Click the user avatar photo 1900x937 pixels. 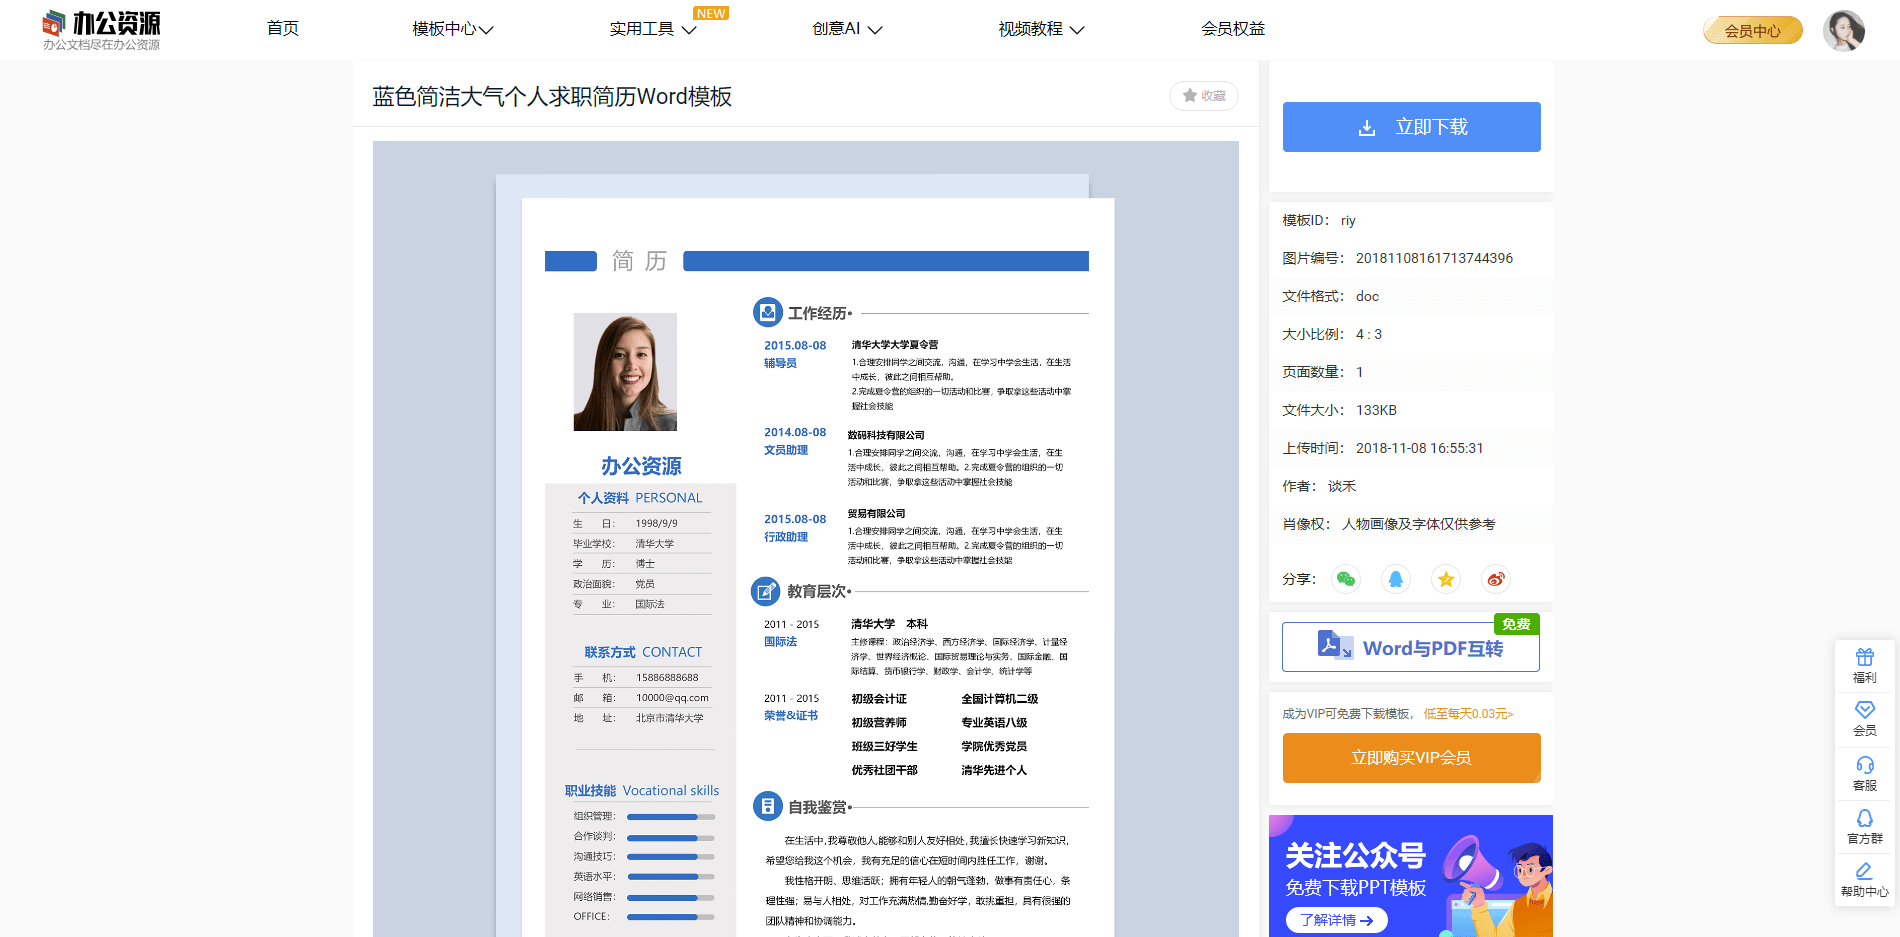(x=1843, y=30)
